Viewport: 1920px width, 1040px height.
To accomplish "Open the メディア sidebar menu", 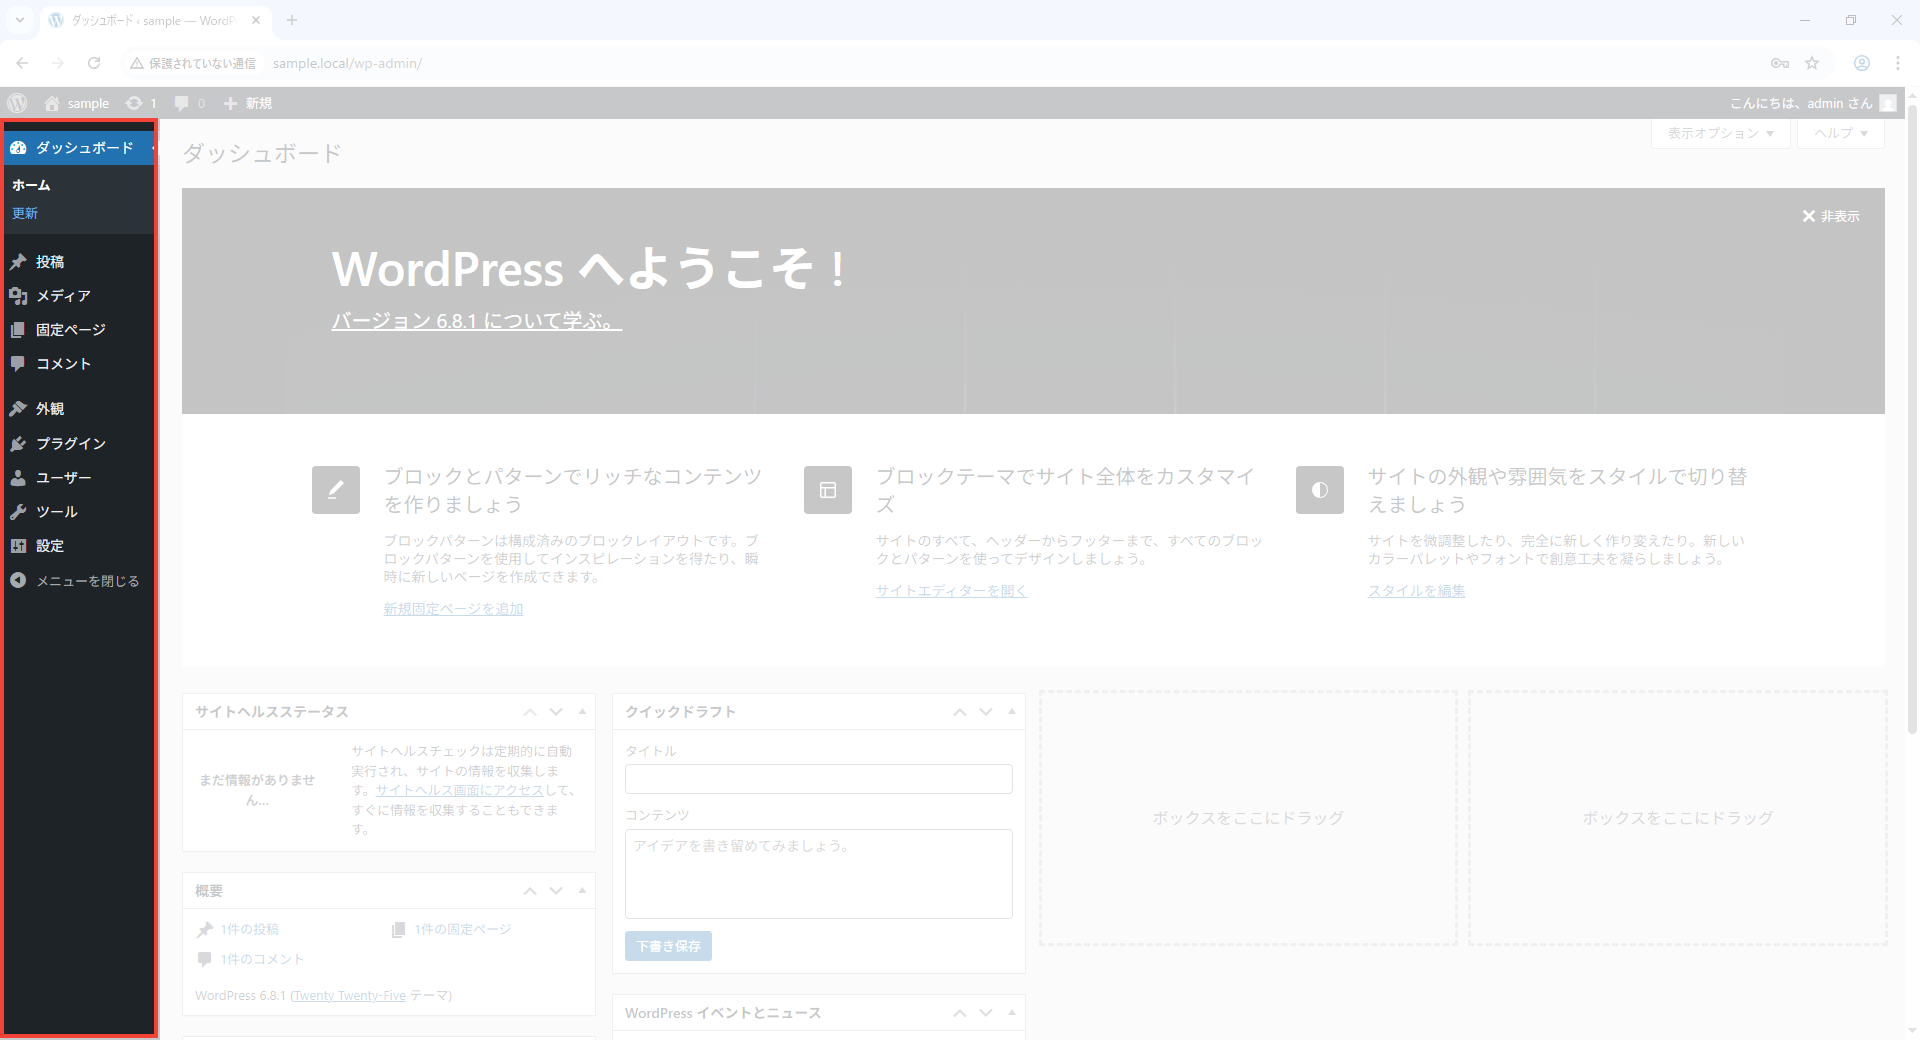I will coord(79,296).
